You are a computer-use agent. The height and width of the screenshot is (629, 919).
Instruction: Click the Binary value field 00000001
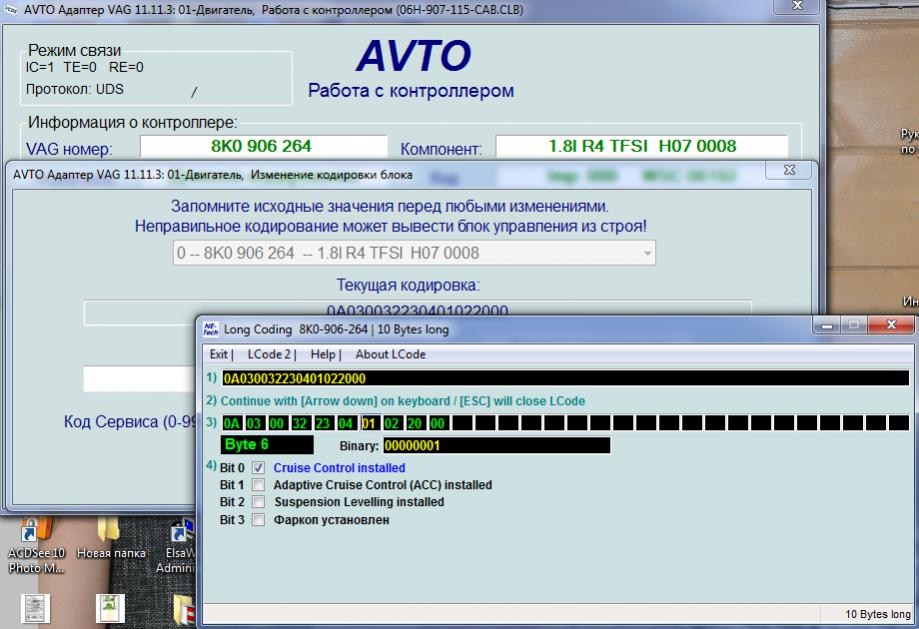[x=496, y=446]
